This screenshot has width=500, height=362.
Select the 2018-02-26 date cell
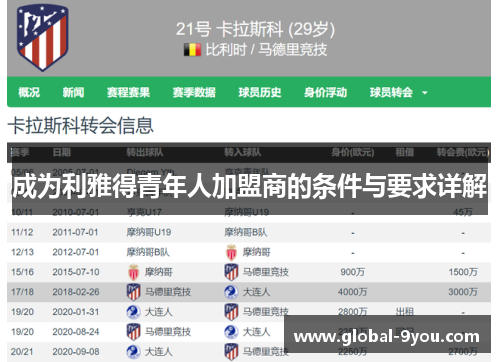(76, 292)
